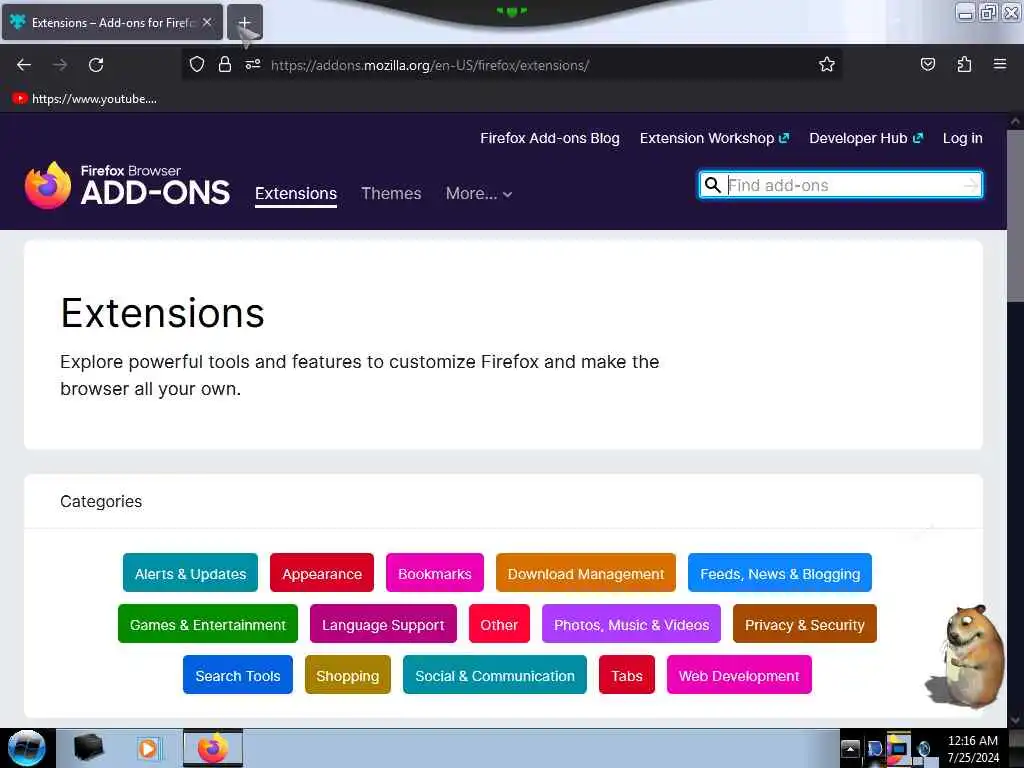Click the Firefox Browser ADD-ONS logo
This screenshot has width=1024, height=768.
pos(127,186)
